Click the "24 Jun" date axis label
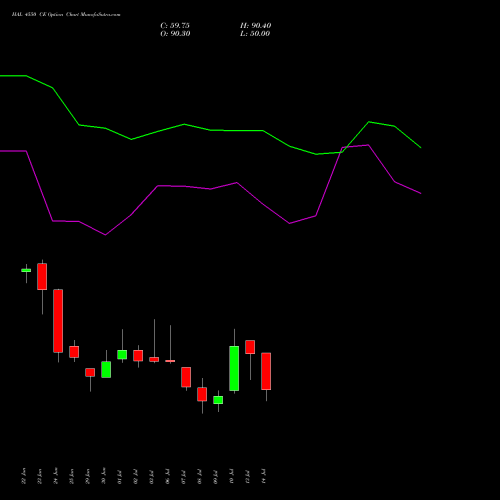This screenshot has height=500, width=500. (56, 476)
